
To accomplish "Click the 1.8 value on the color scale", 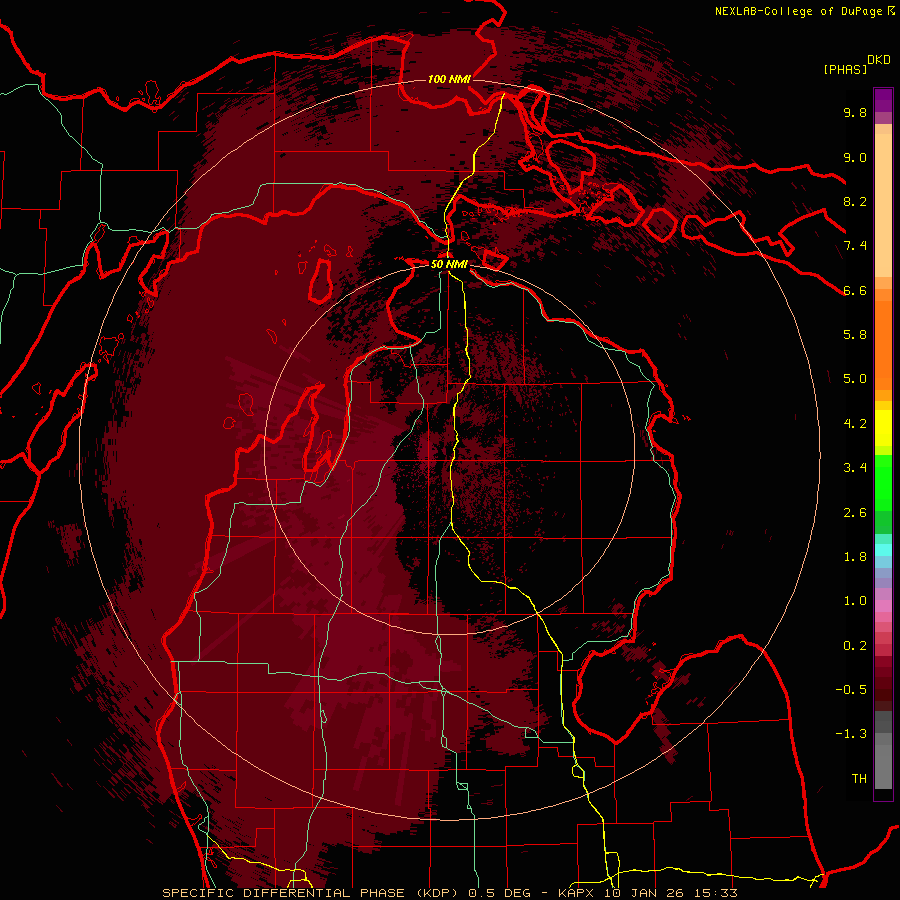I will (855, 557).
